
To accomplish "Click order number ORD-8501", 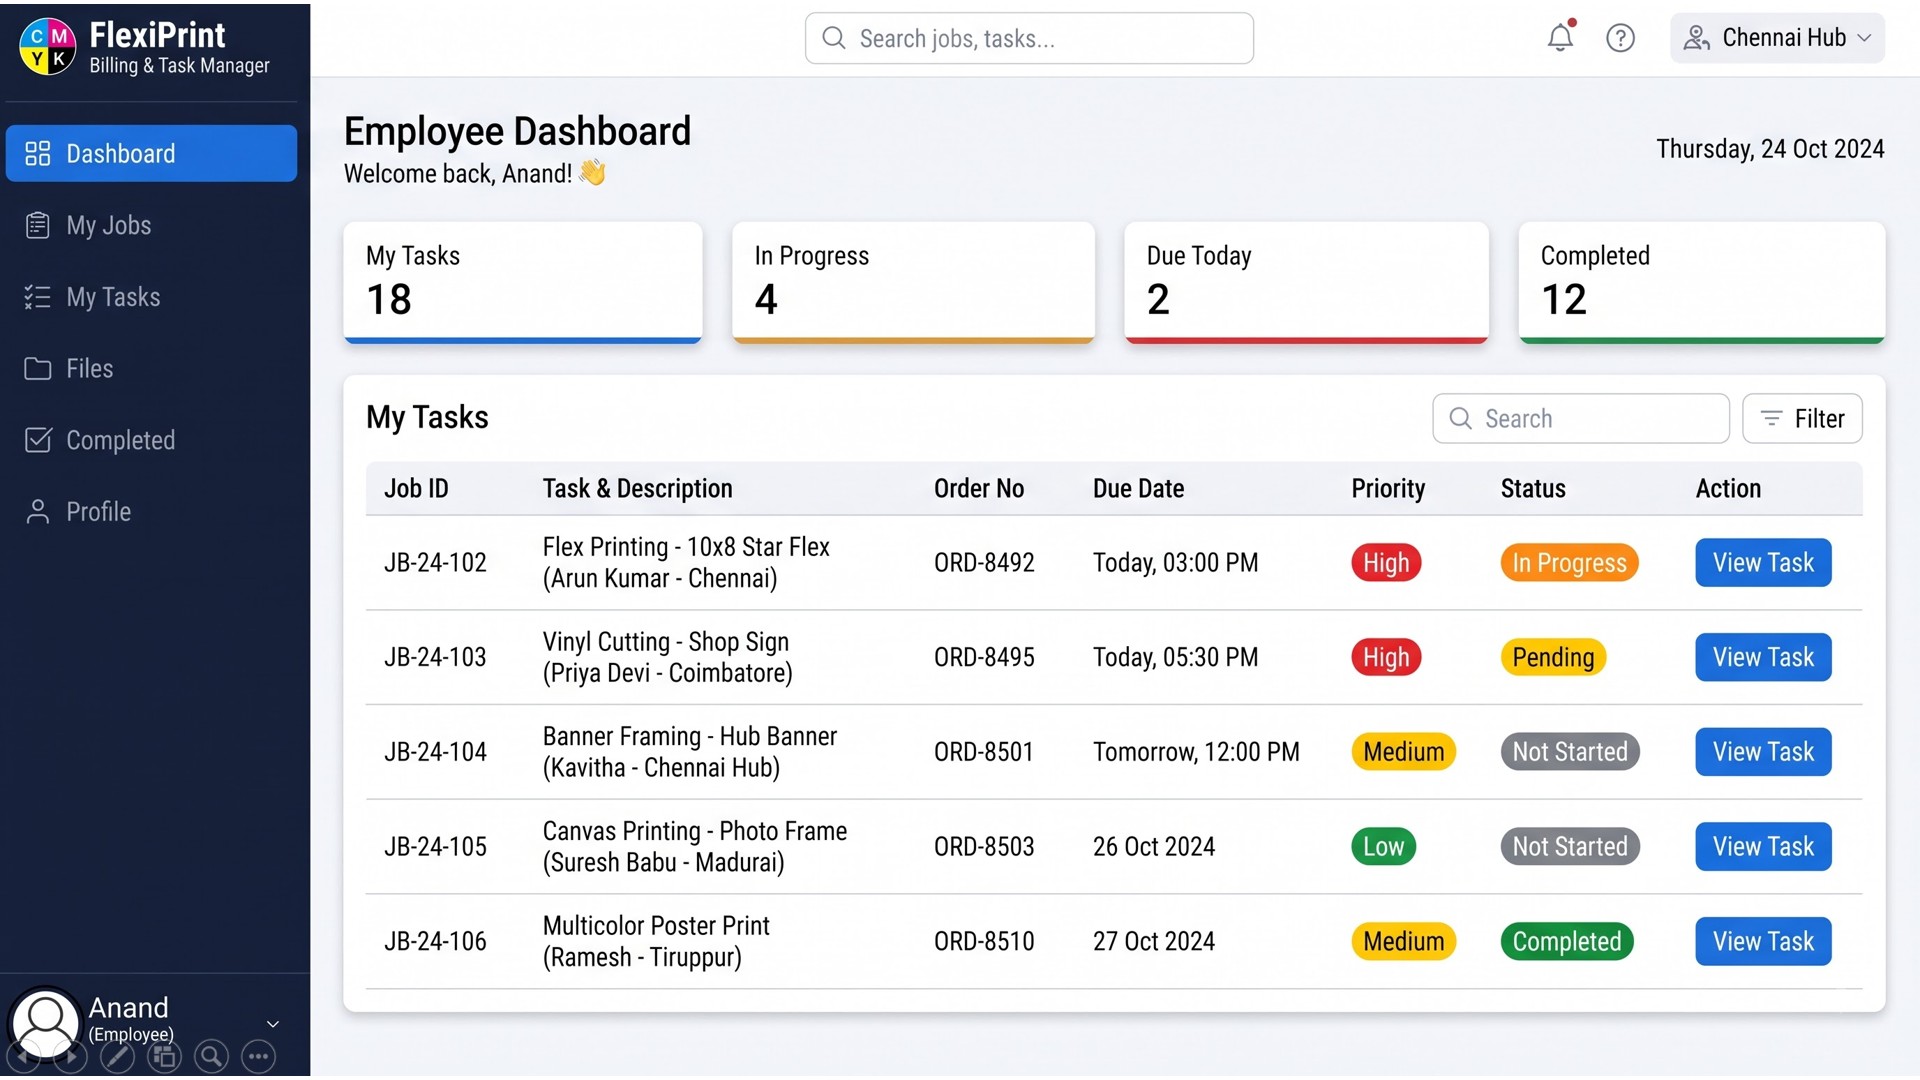I will 984,751.
